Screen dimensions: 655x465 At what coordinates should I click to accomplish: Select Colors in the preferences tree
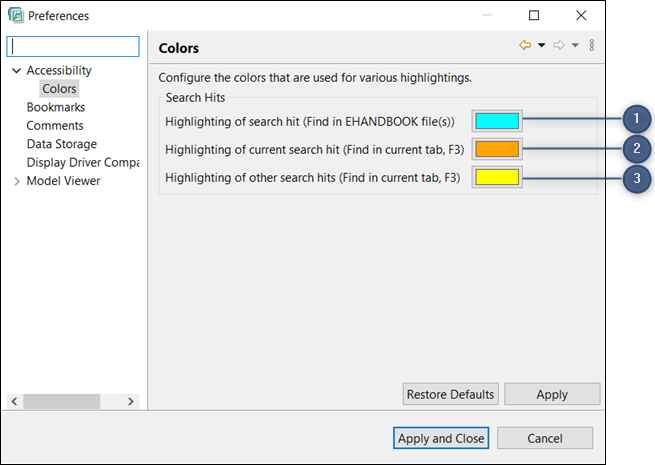(x=58, y=89)
